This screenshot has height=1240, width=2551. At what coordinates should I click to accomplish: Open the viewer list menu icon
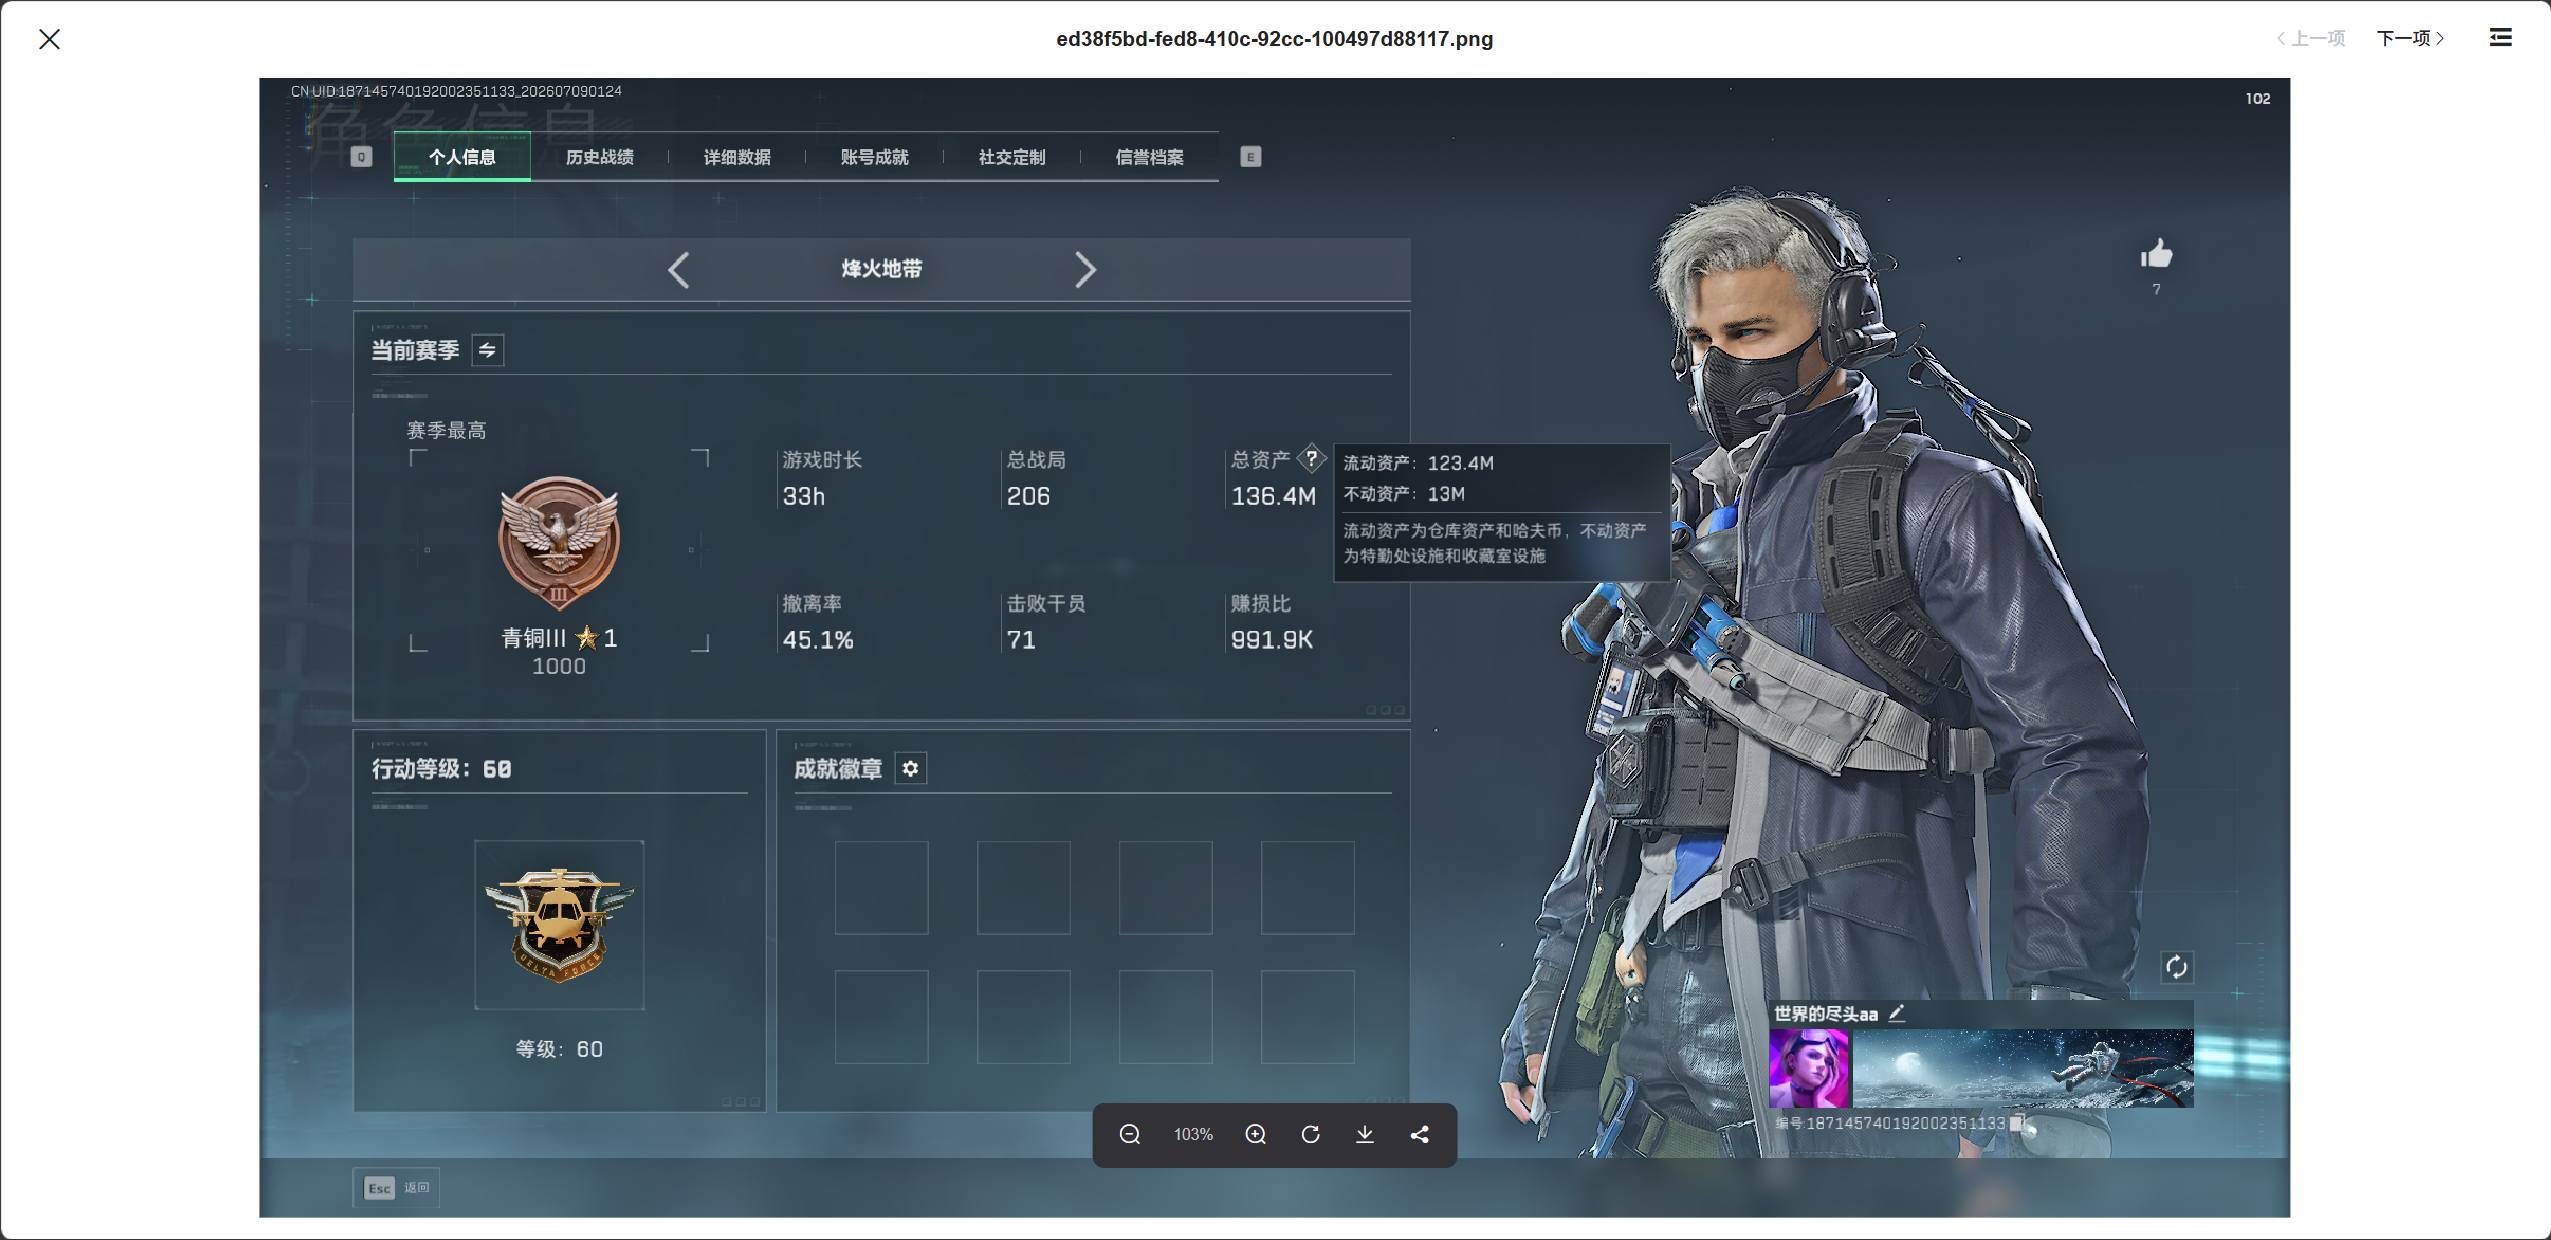point(2500,38)
